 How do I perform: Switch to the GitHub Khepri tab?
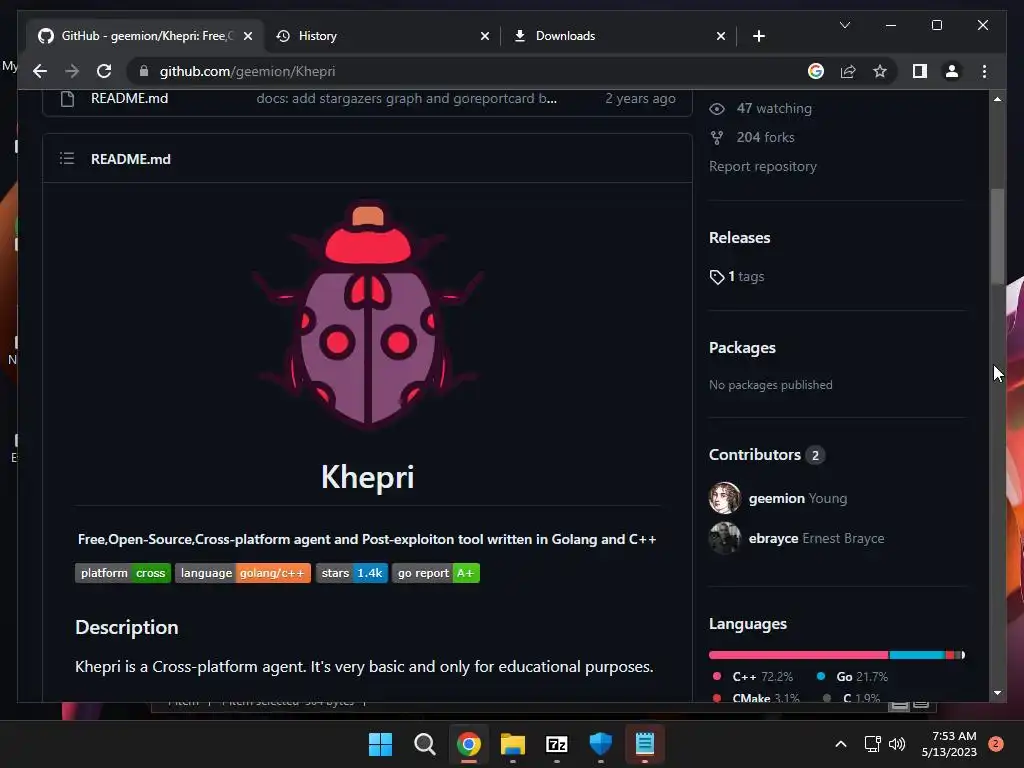[145, 36]
